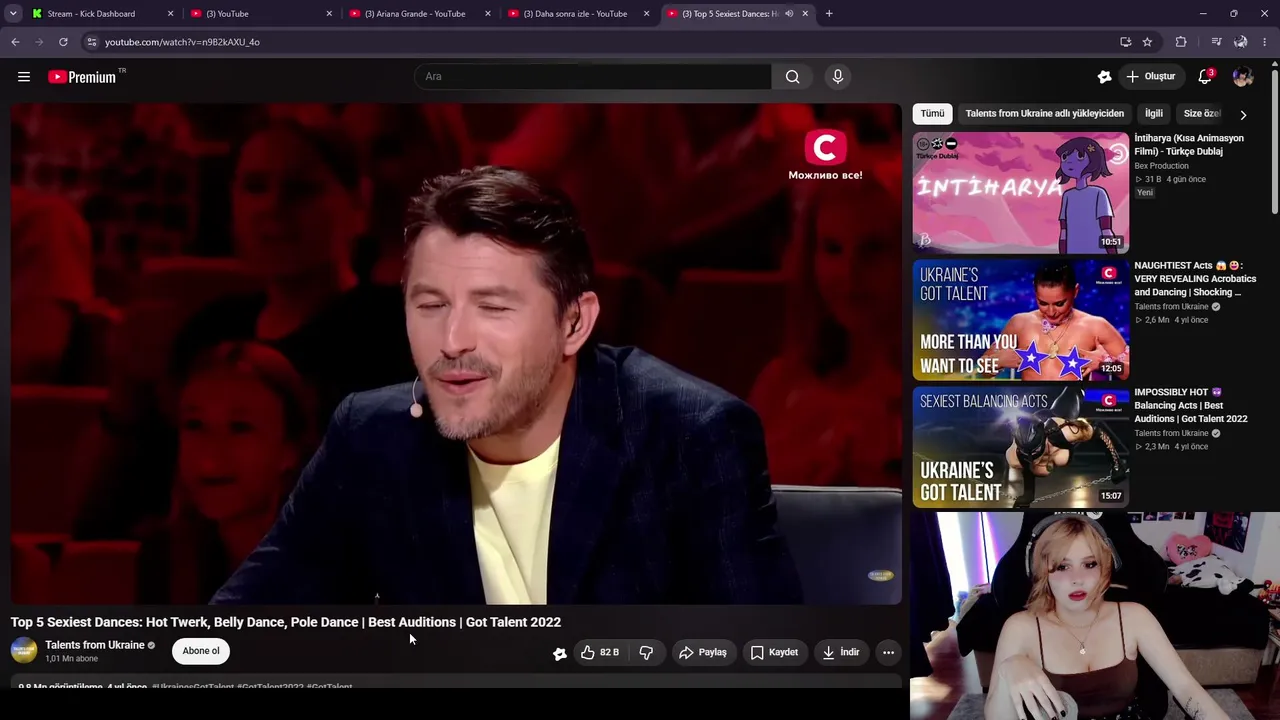The image size is (1280, 720).
Task: Select the Tümü filter chip
Action: click(x=932, y=114)
